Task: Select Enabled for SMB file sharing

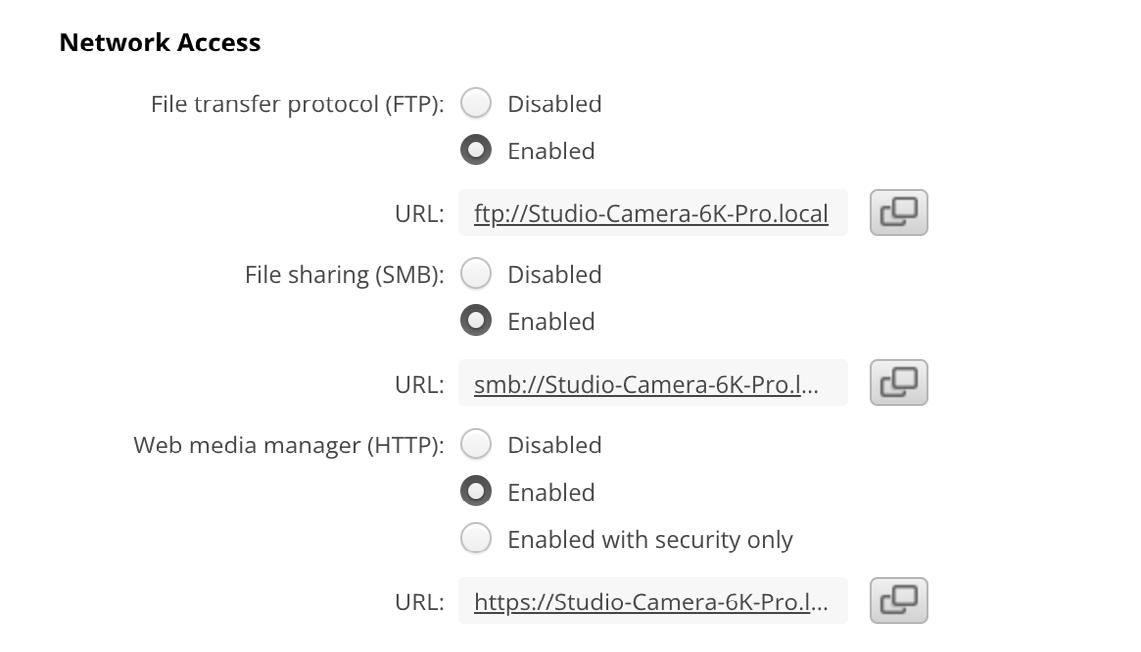Action: (x=476, y=321)
